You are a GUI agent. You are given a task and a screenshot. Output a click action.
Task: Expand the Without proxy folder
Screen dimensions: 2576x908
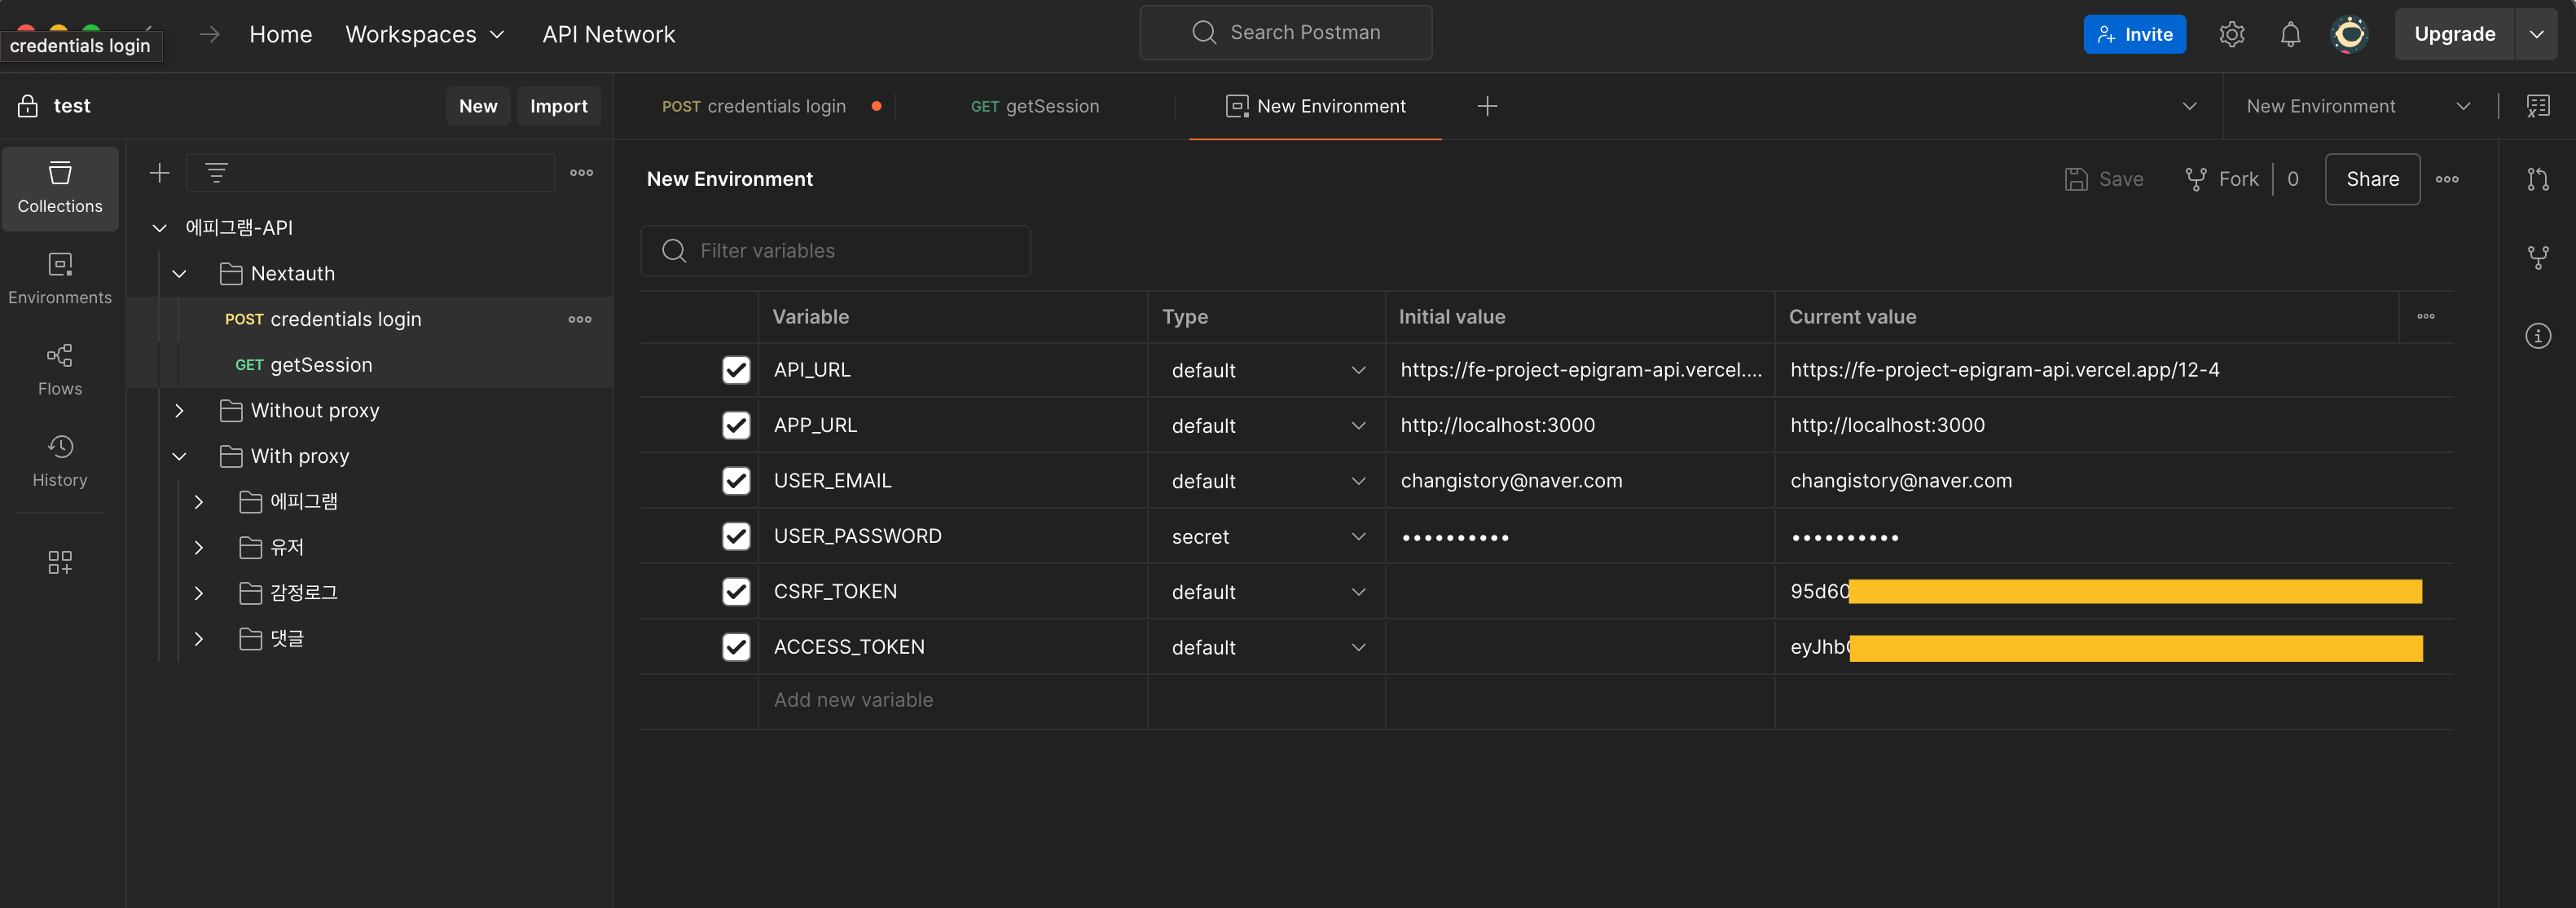coord(180,410)
